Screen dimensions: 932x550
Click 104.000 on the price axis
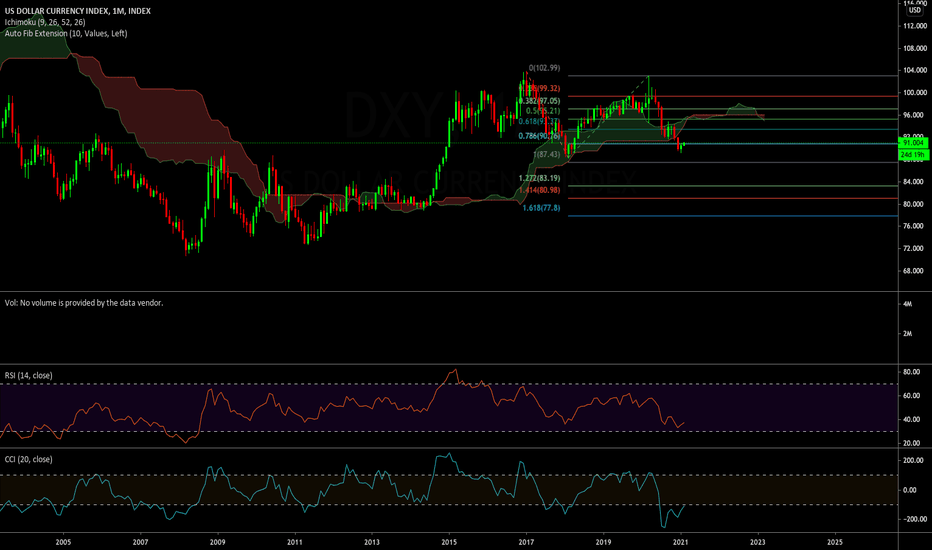(x=915, y=71)
